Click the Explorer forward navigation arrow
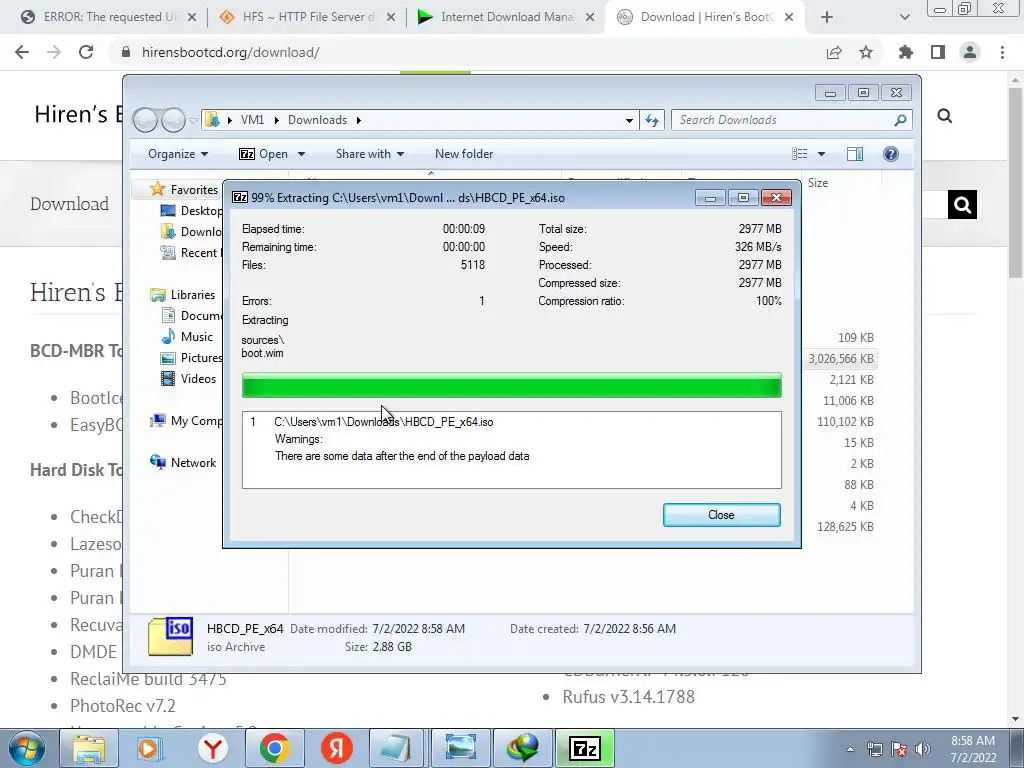 point(173,120)
